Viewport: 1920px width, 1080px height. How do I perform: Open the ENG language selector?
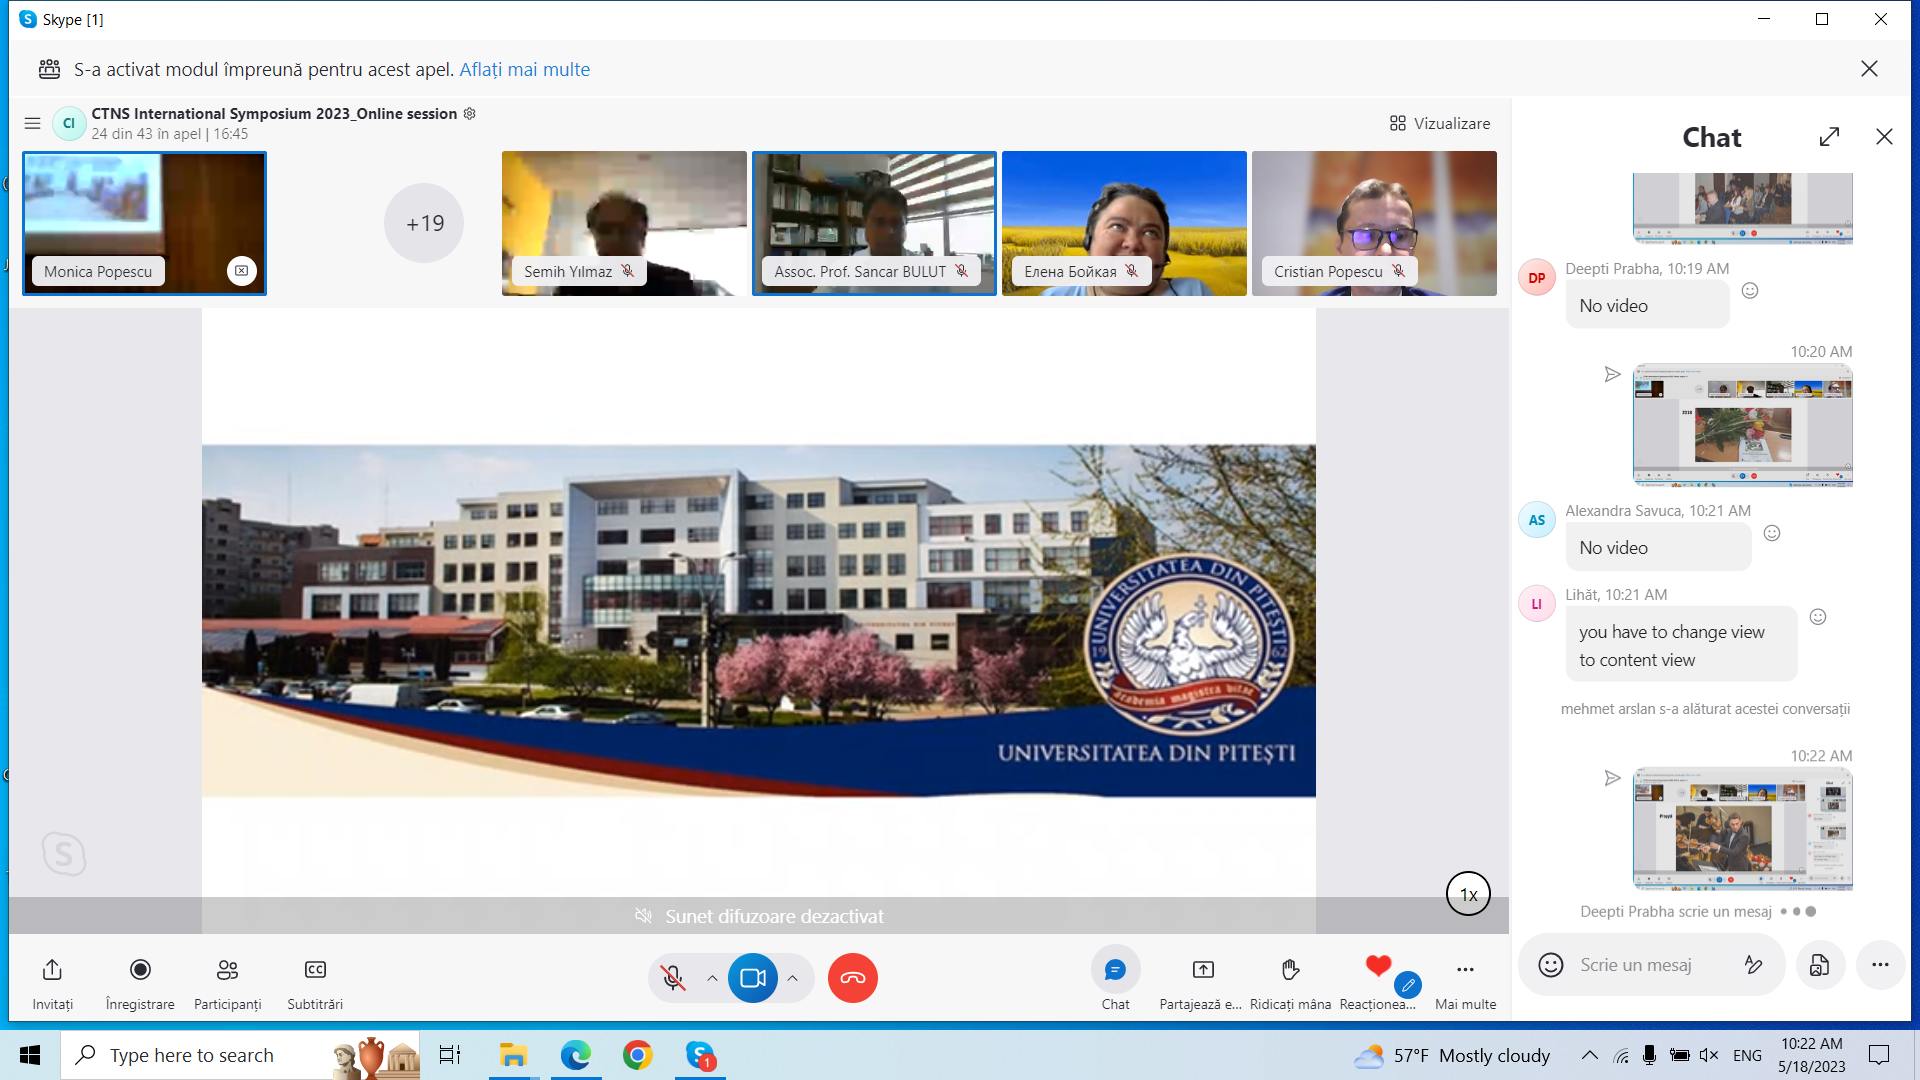point(1747,1055)
